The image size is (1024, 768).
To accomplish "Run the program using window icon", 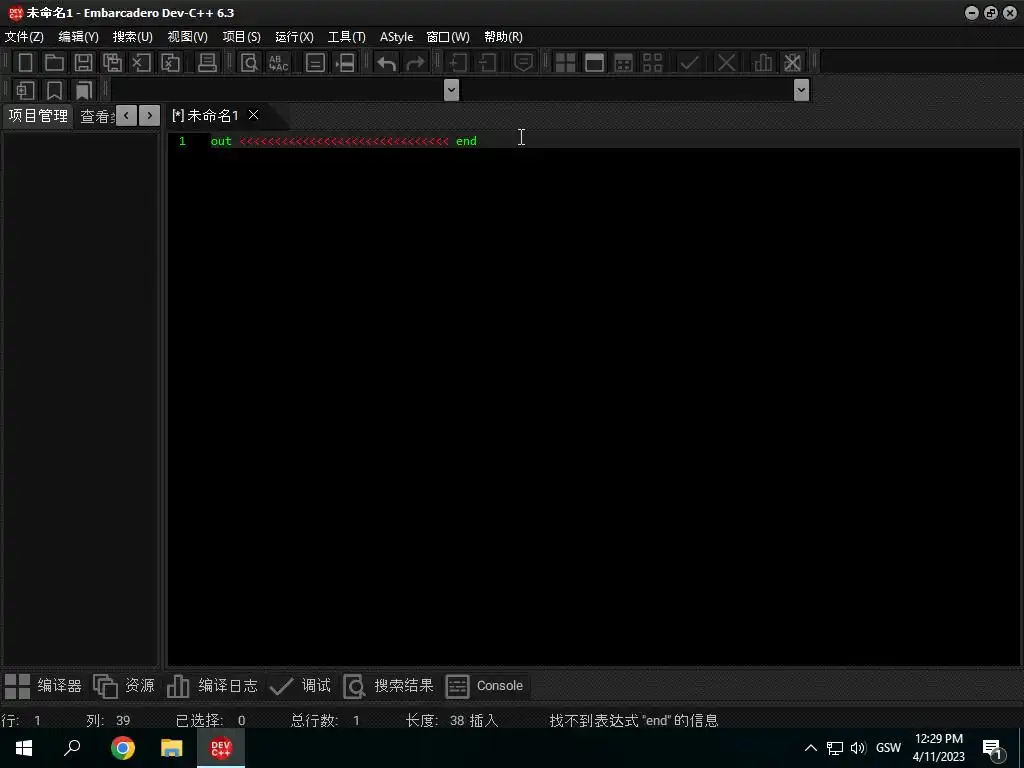I will pos(594,63).
